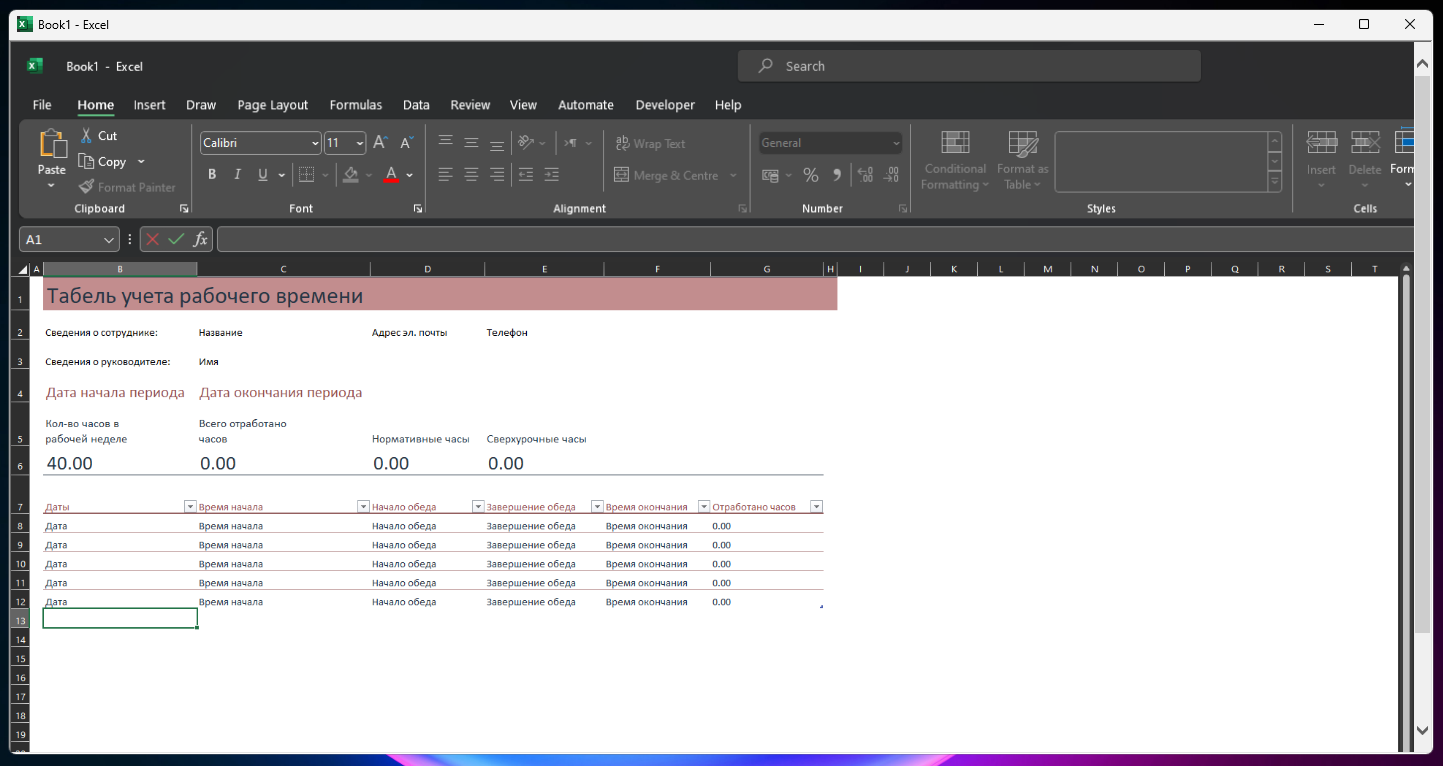Decrease font size with the smaller A icon
The image size is (1443, 766).
click(406, 143)
